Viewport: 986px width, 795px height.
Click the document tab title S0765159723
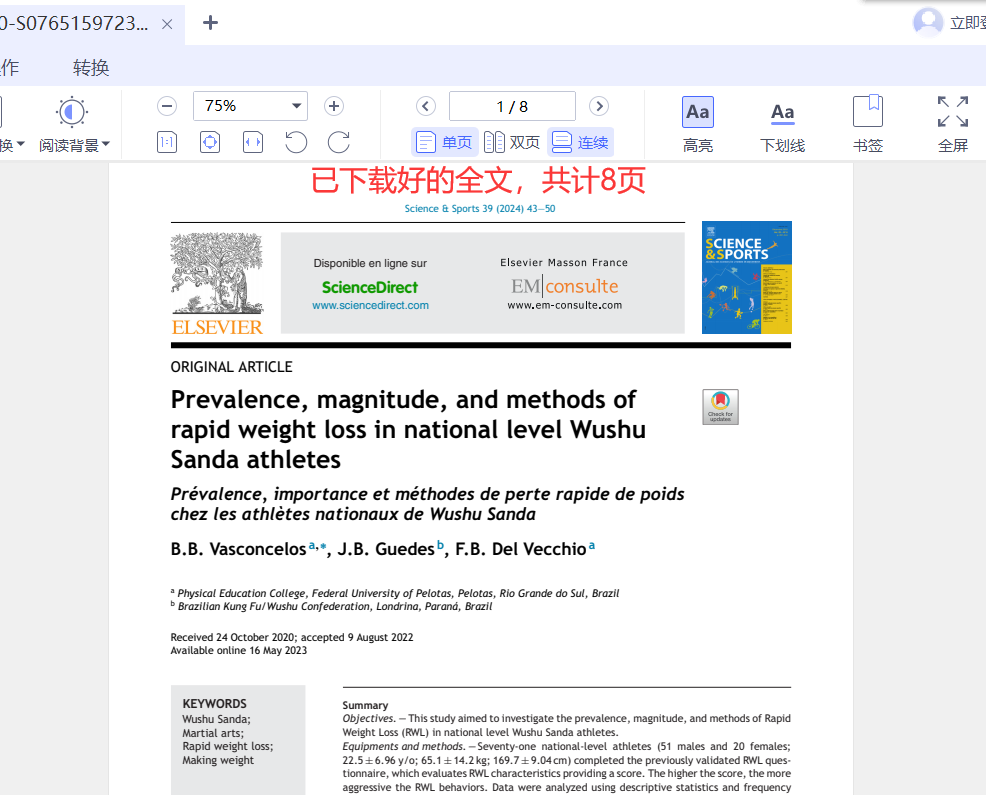74,23
